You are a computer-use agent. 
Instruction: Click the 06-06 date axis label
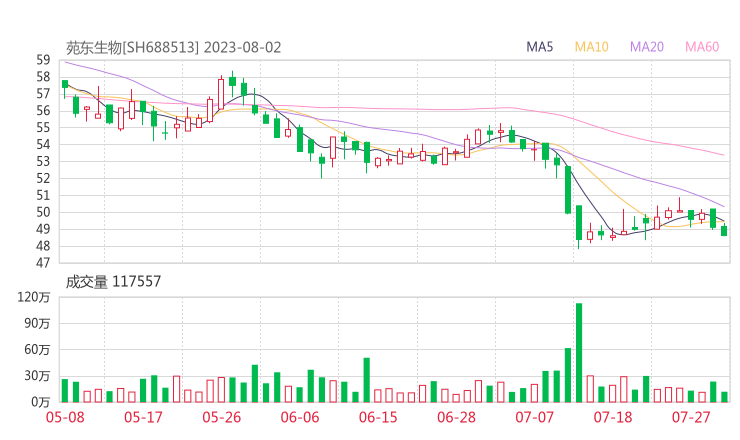pos(300,417)
